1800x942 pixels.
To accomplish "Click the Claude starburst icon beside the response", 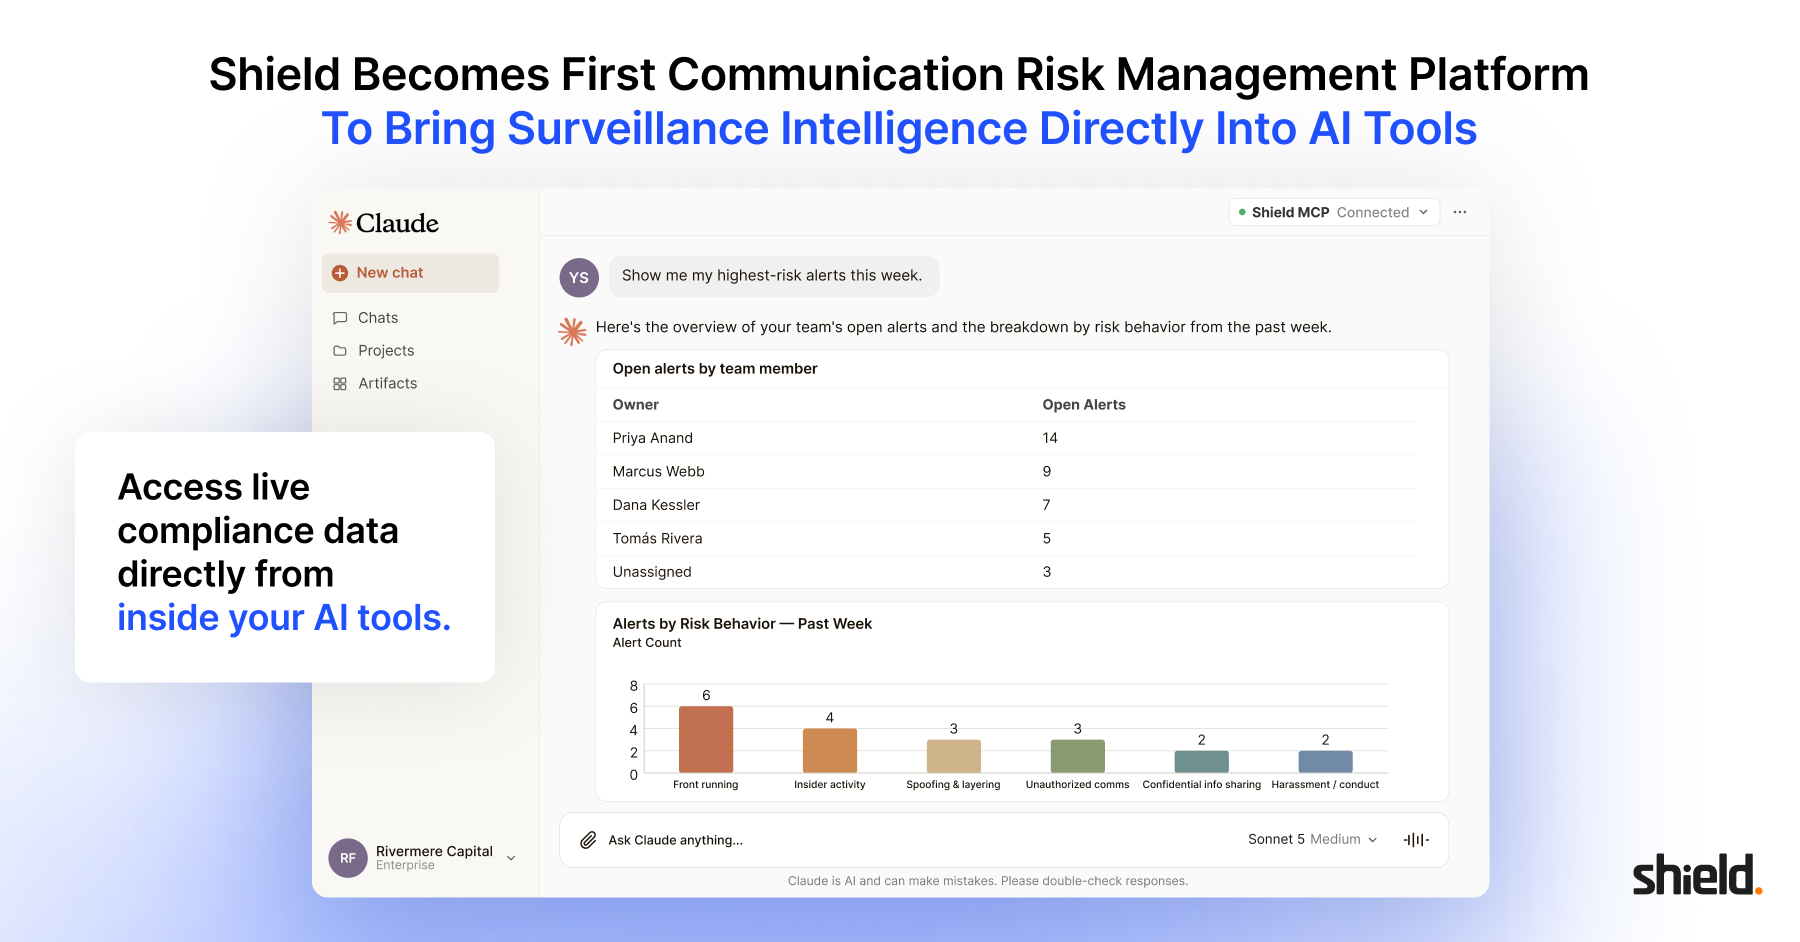I will click(572, 331).
